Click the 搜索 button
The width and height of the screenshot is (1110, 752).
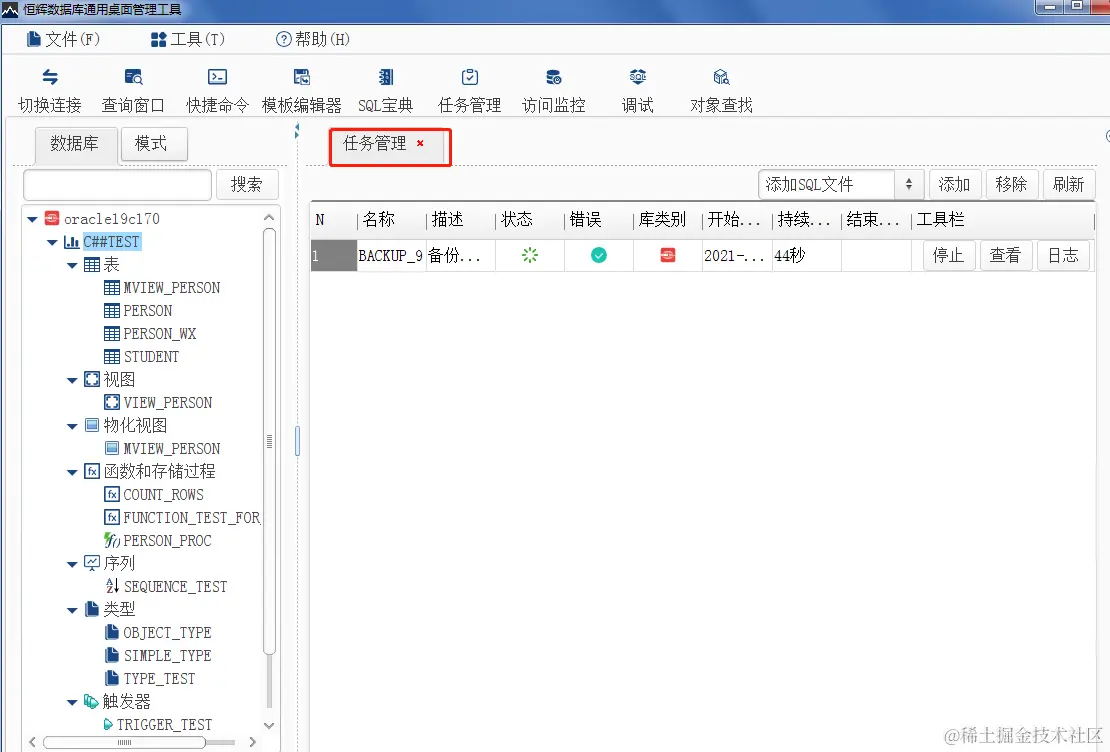coord(246,184)
